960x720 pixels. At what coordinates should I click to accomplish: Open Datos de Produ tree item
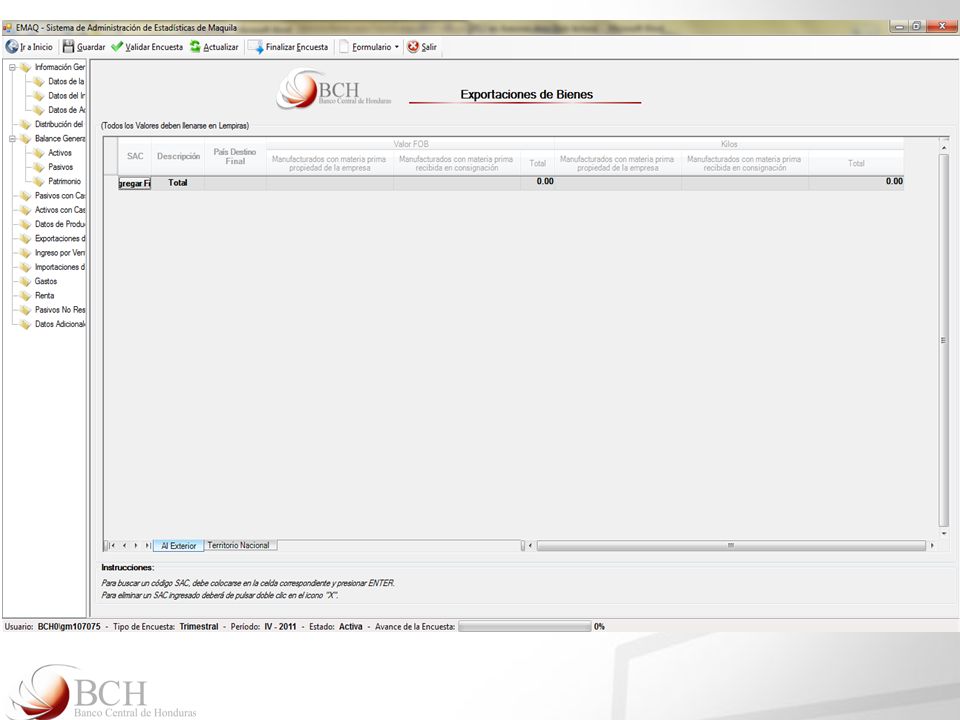[x=59, y=224]
